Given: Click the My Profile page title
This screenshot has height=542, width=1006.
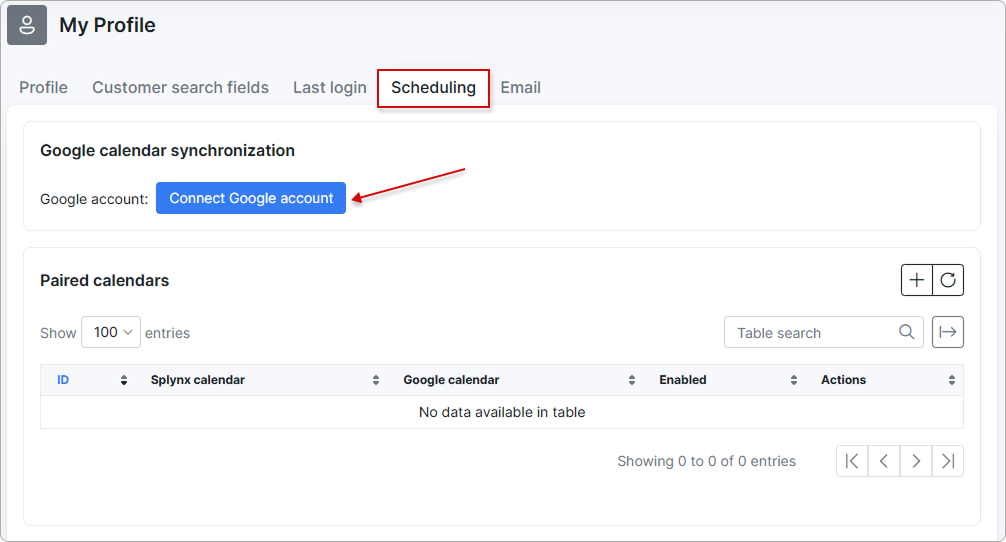Looking at the screenshot, I should click(107, 25).
